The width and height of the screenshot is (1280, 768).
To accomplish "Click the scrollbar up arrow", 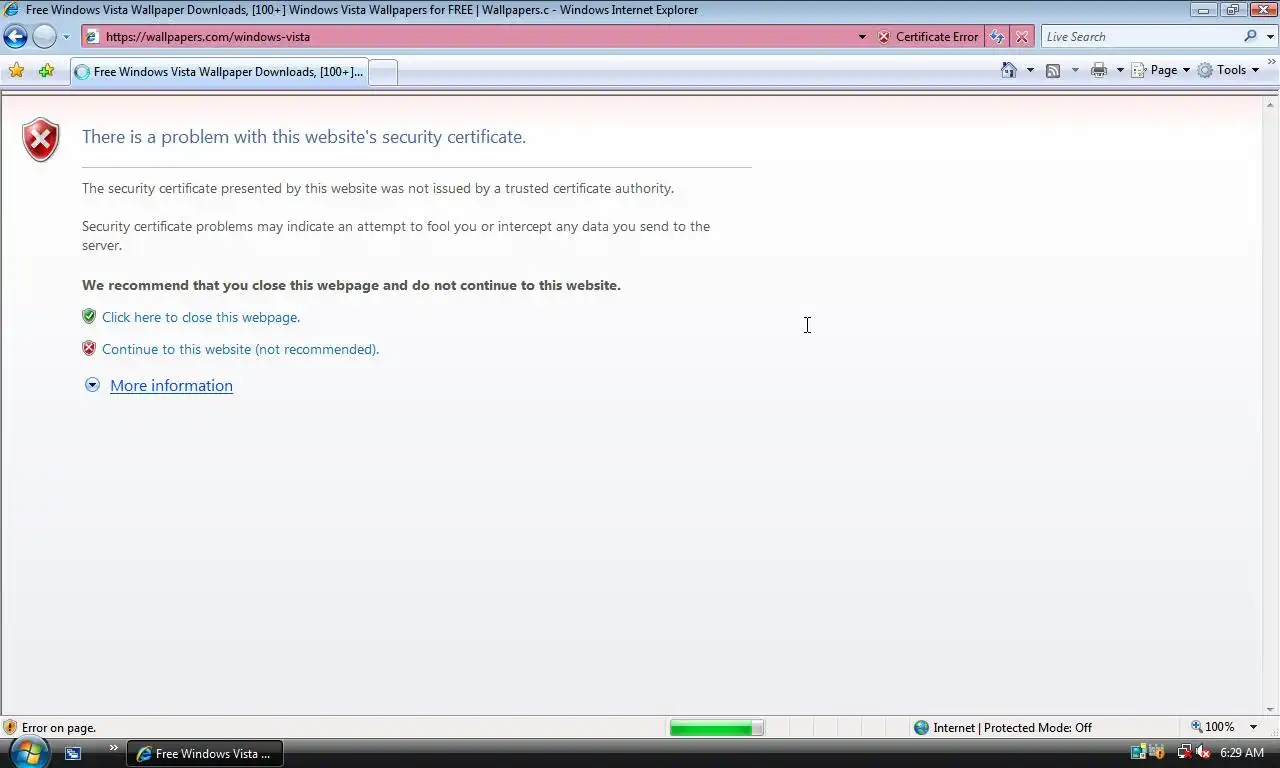I will click(x=1271, y=103).
